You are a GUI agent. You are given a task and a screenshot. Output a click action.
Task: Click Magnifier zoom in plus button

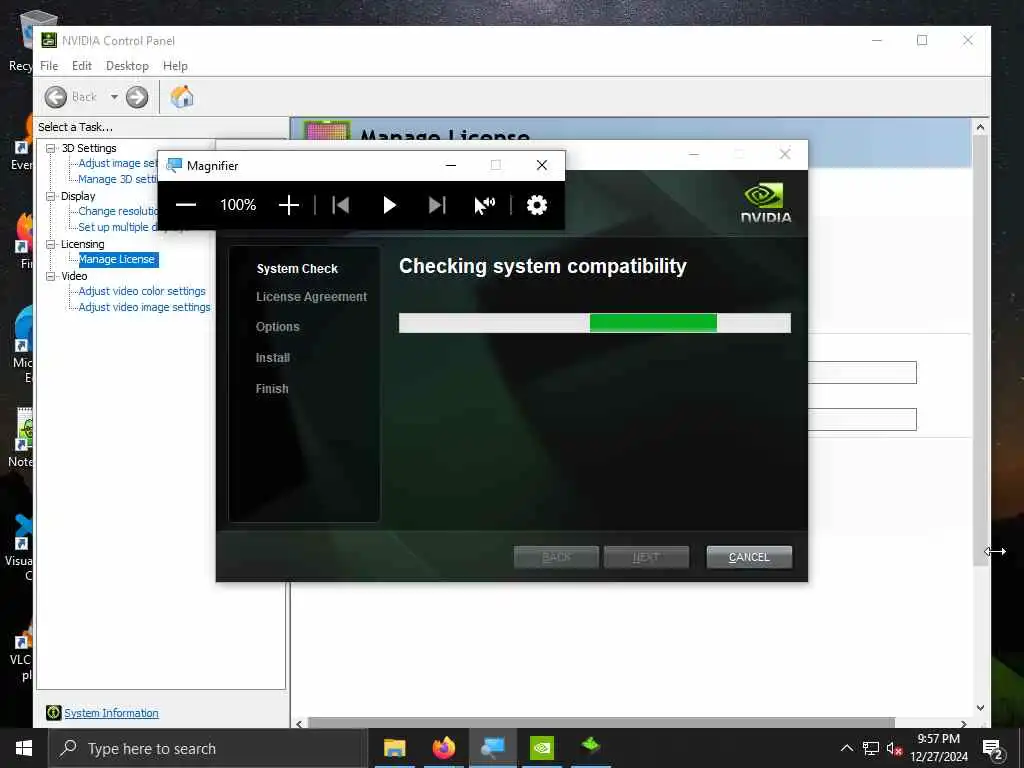coord(289,205)
